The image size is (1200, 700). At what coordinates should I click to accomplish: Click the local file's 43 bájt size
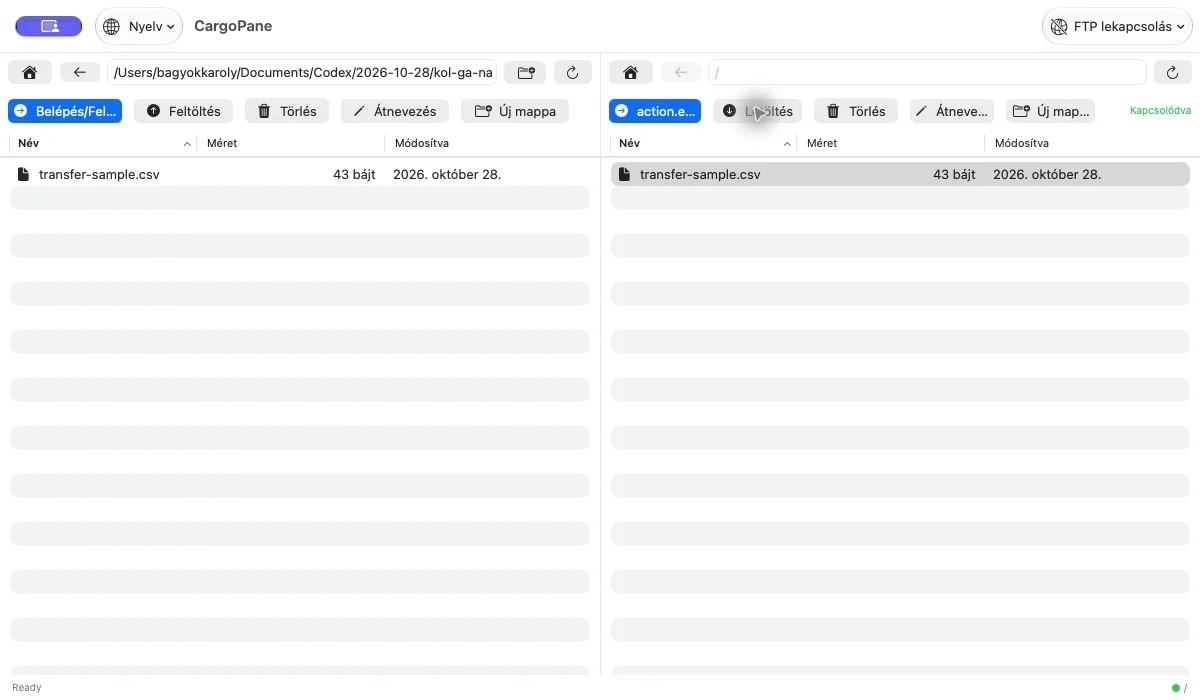[354, 174]
